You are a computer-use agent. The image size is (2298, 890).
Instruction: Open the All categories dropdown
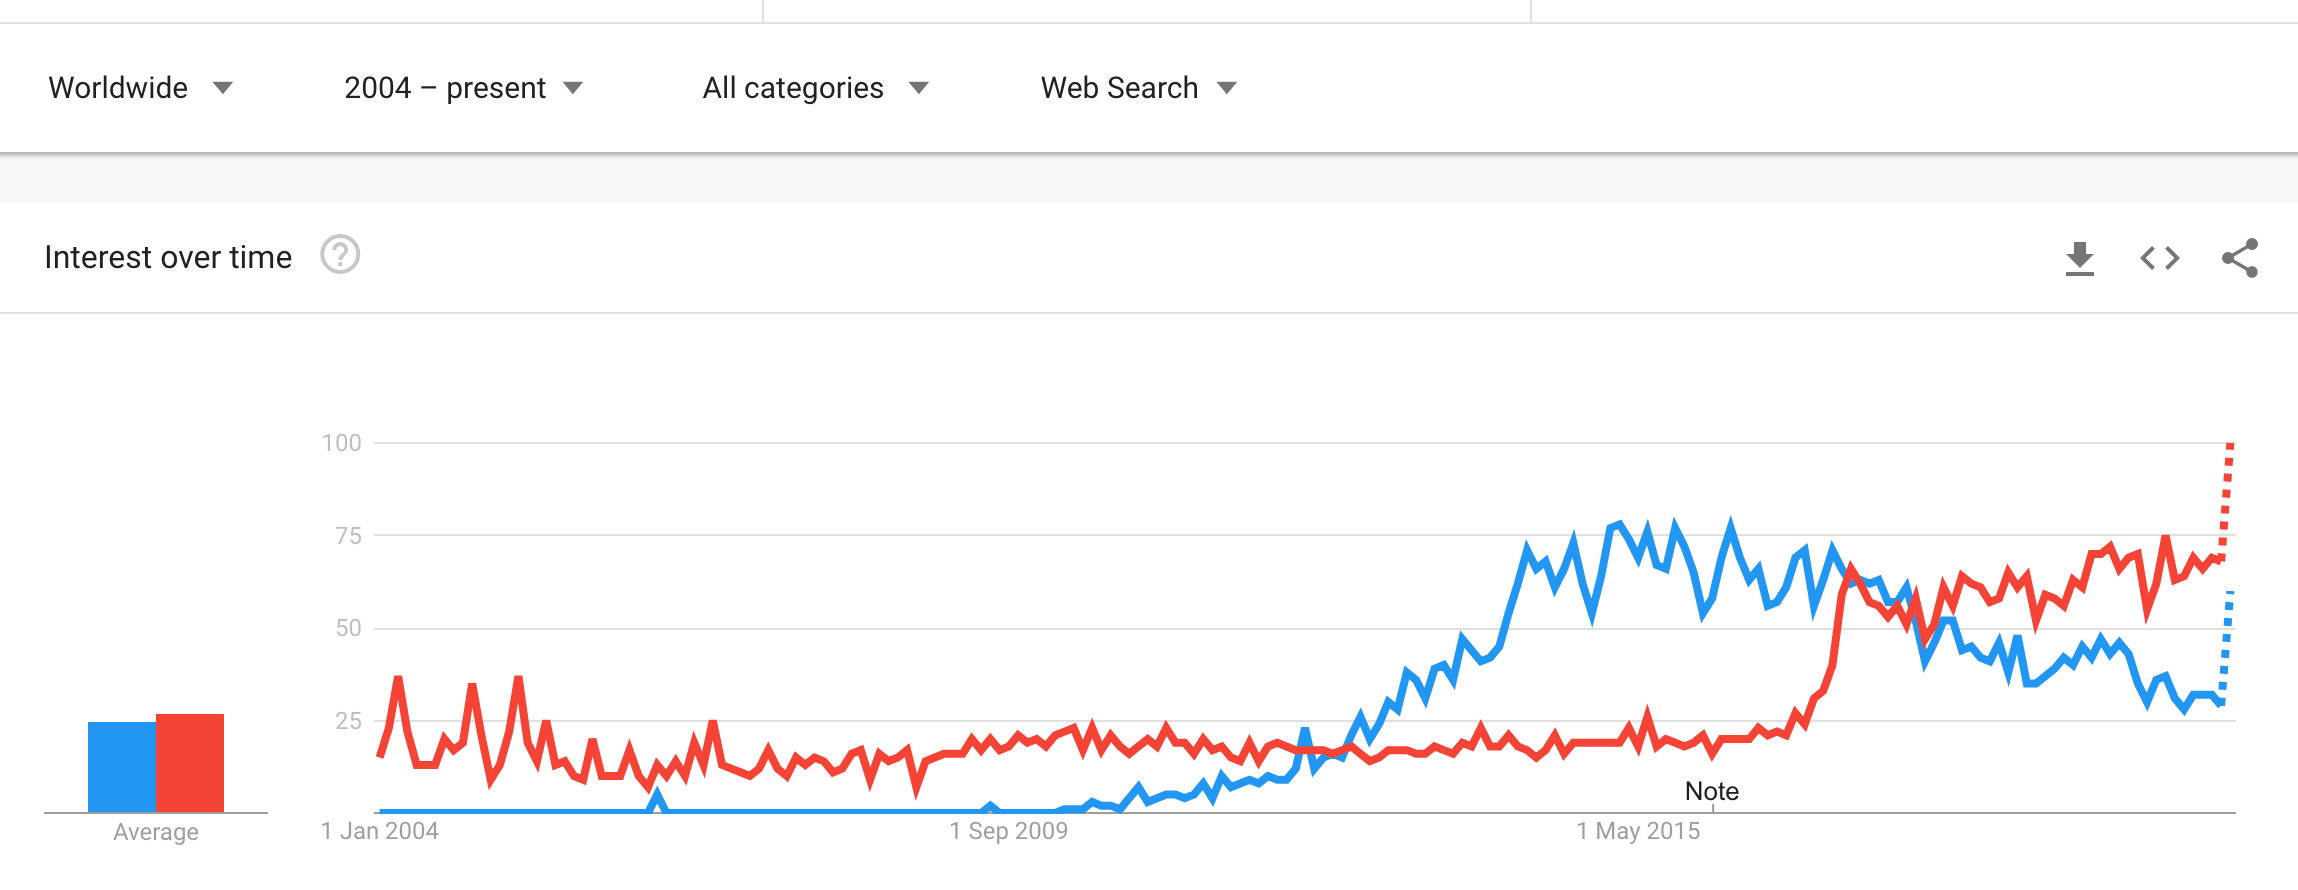tap(816, 88)
